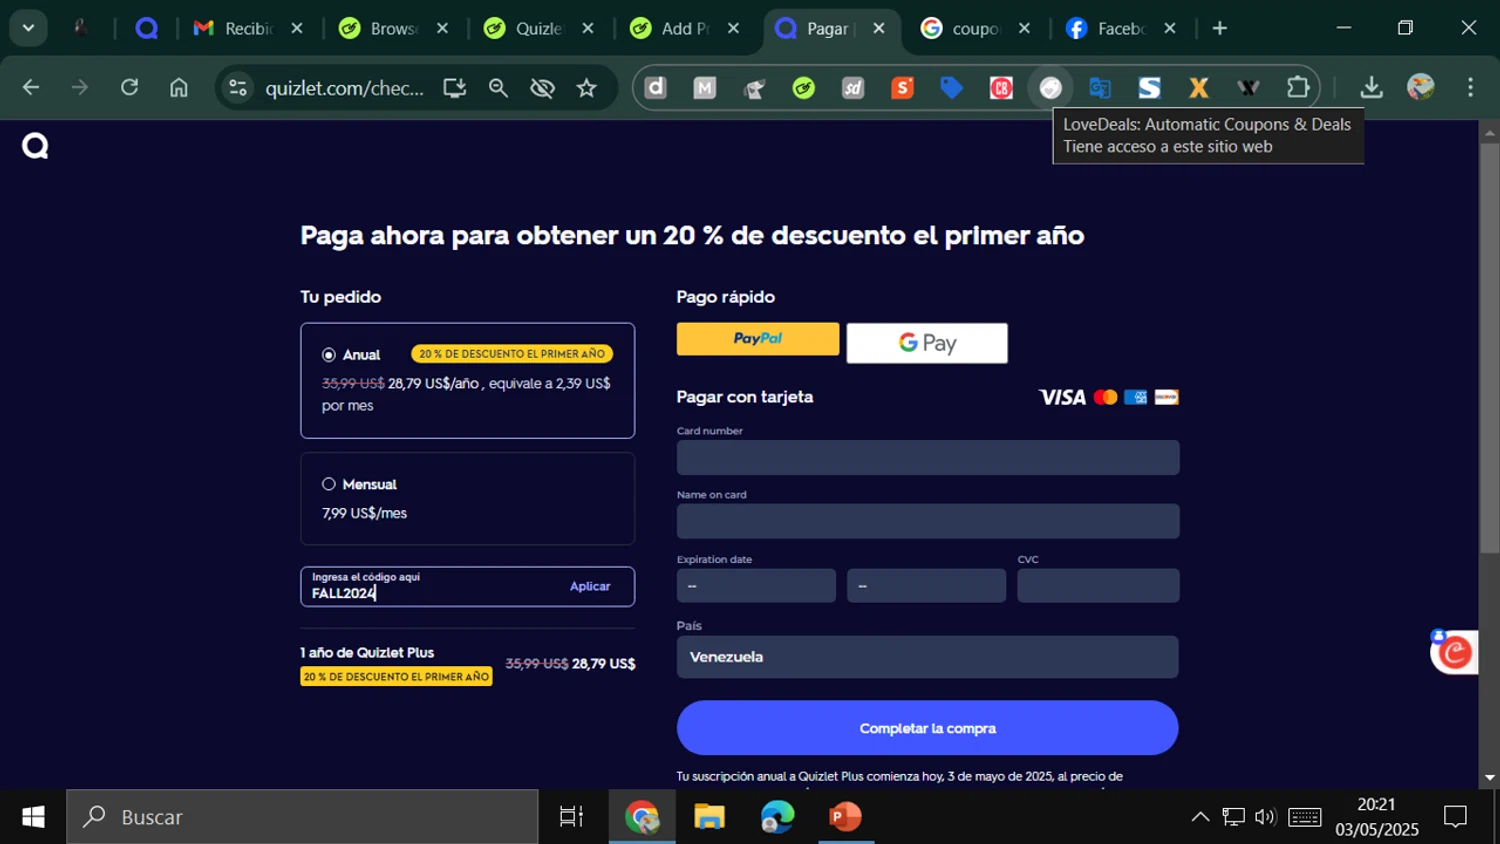Image resolution: width=1500 pixels, height=844 pixels.
Task: Open the blue-and-white 'S' extension icon
Action: [1149, 88]
